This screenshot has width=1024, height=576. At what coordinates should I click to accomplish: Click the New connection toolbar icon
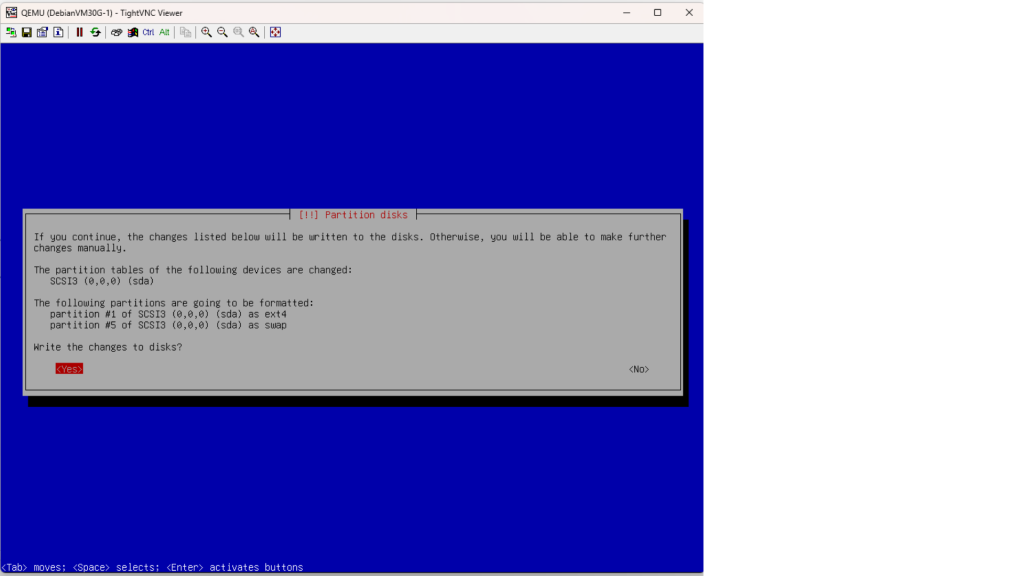click(11, 32)
